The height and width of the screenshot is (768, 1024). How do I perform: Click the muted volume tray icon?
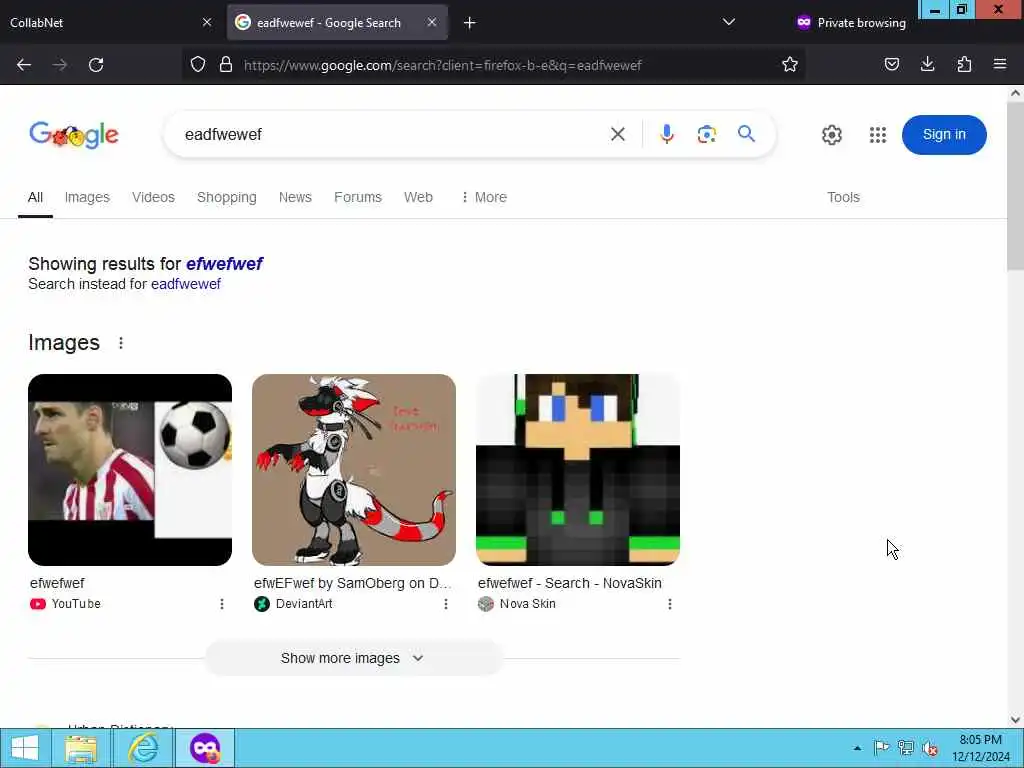click(930, 748)
